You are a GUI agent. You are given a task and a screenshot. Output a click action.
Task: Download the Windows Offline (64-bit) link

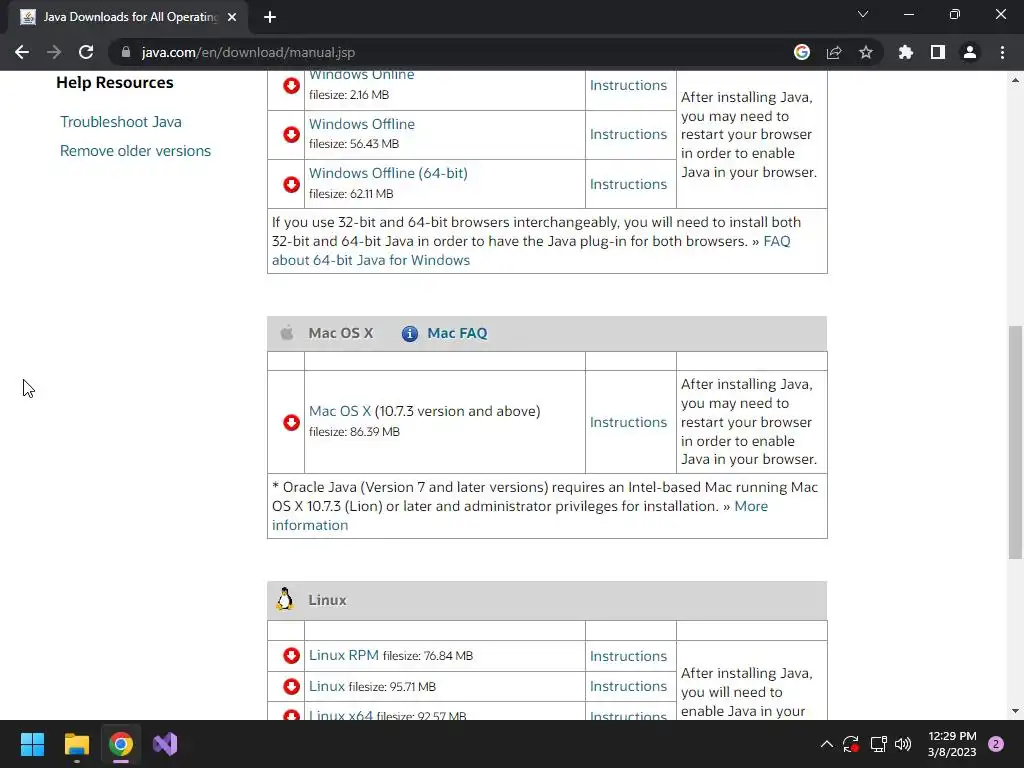(x=388, y=173)
